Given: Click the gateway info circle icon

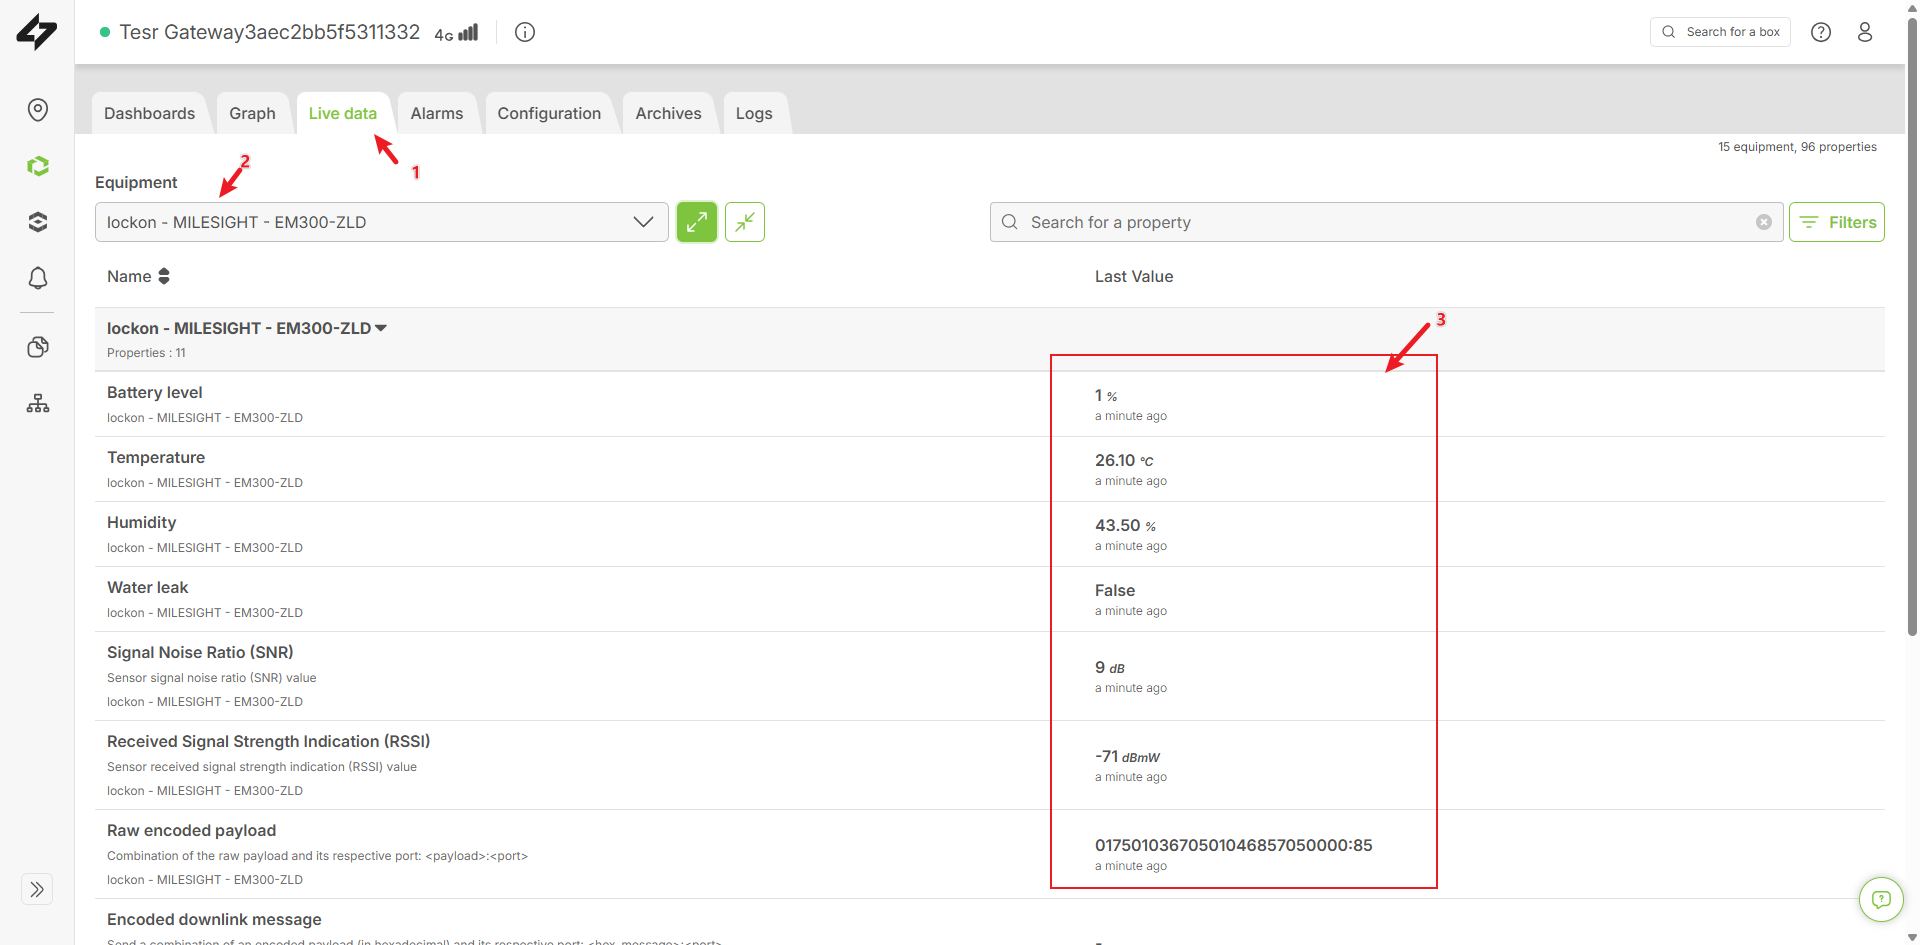Looking at the screenshot, I should pyautogui.click(x=525, y=32).
